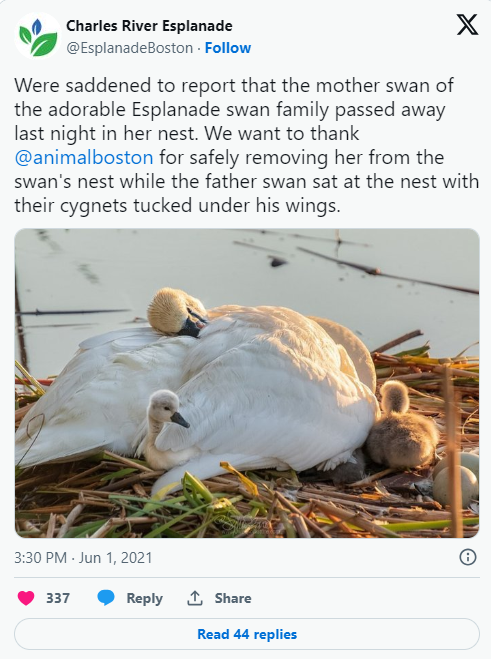Open the @animalboston mention link

point(84,158)
